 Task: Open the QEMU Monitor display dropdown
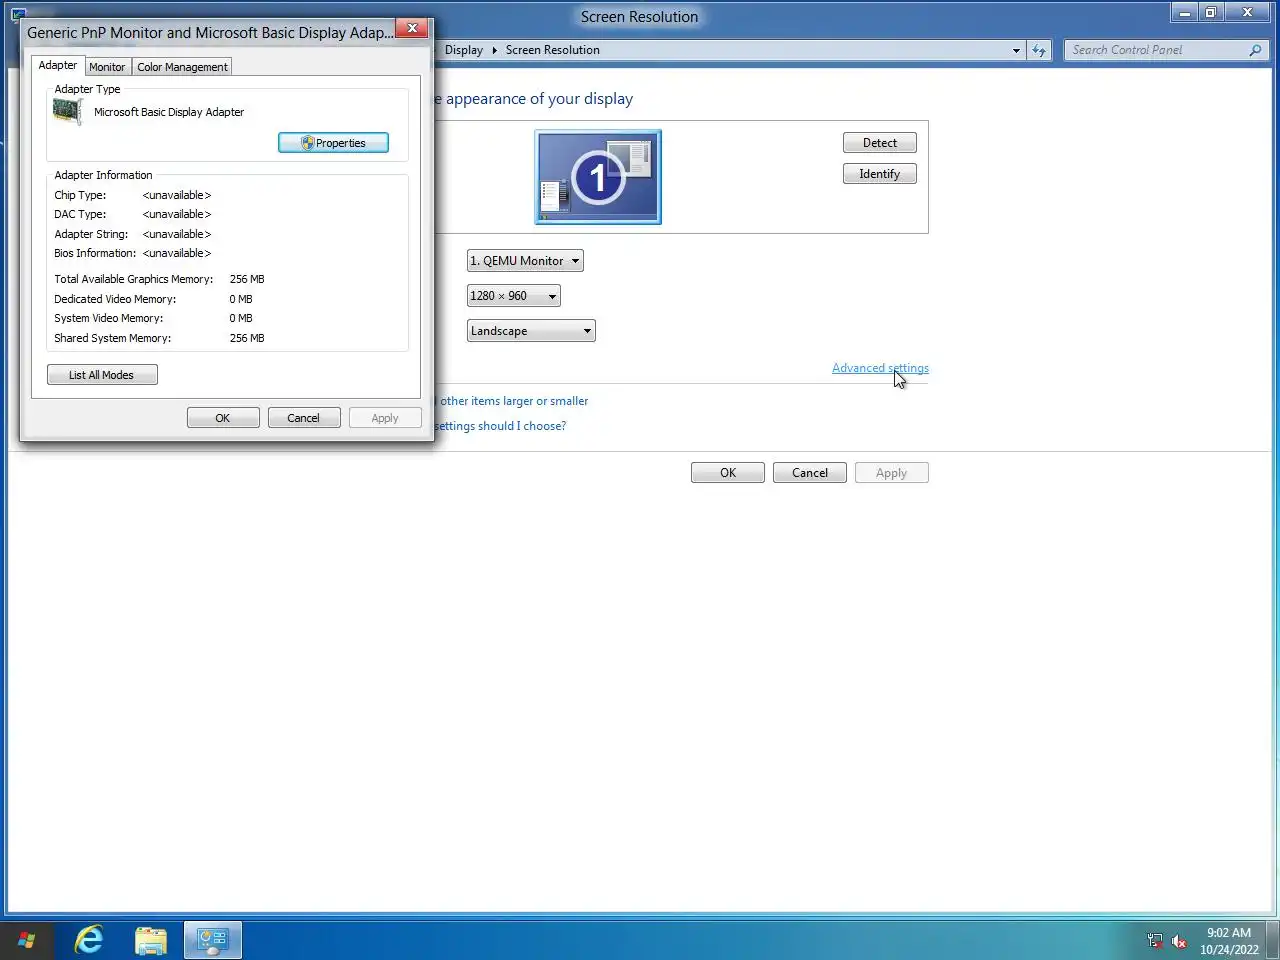(x=525, y=261)
